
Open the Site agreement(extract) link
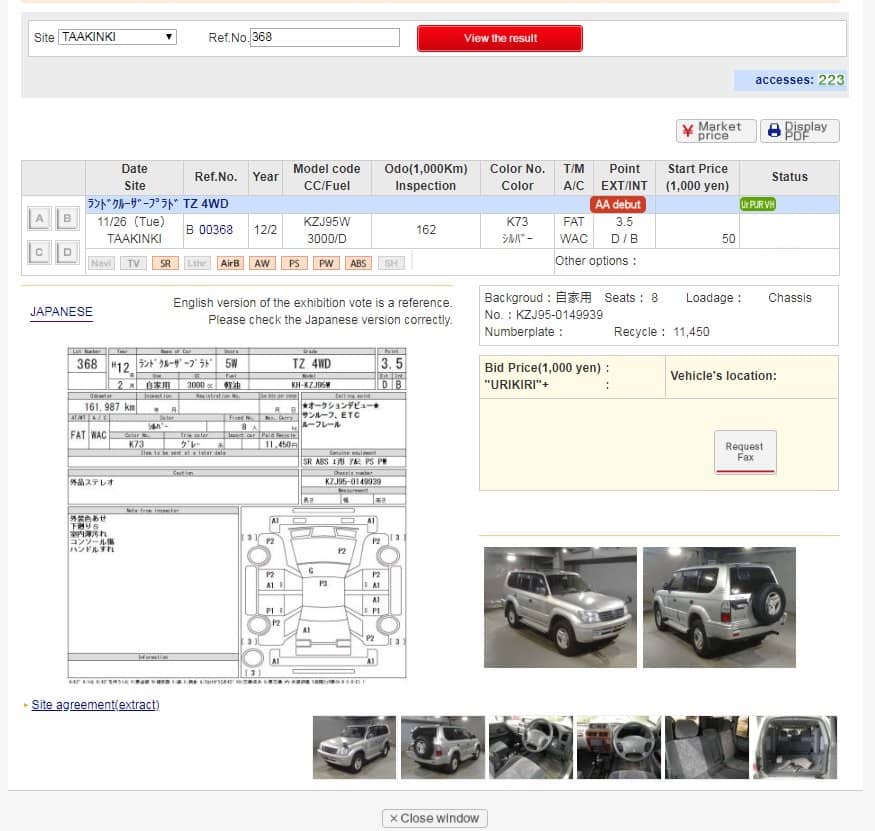(95, 705)
